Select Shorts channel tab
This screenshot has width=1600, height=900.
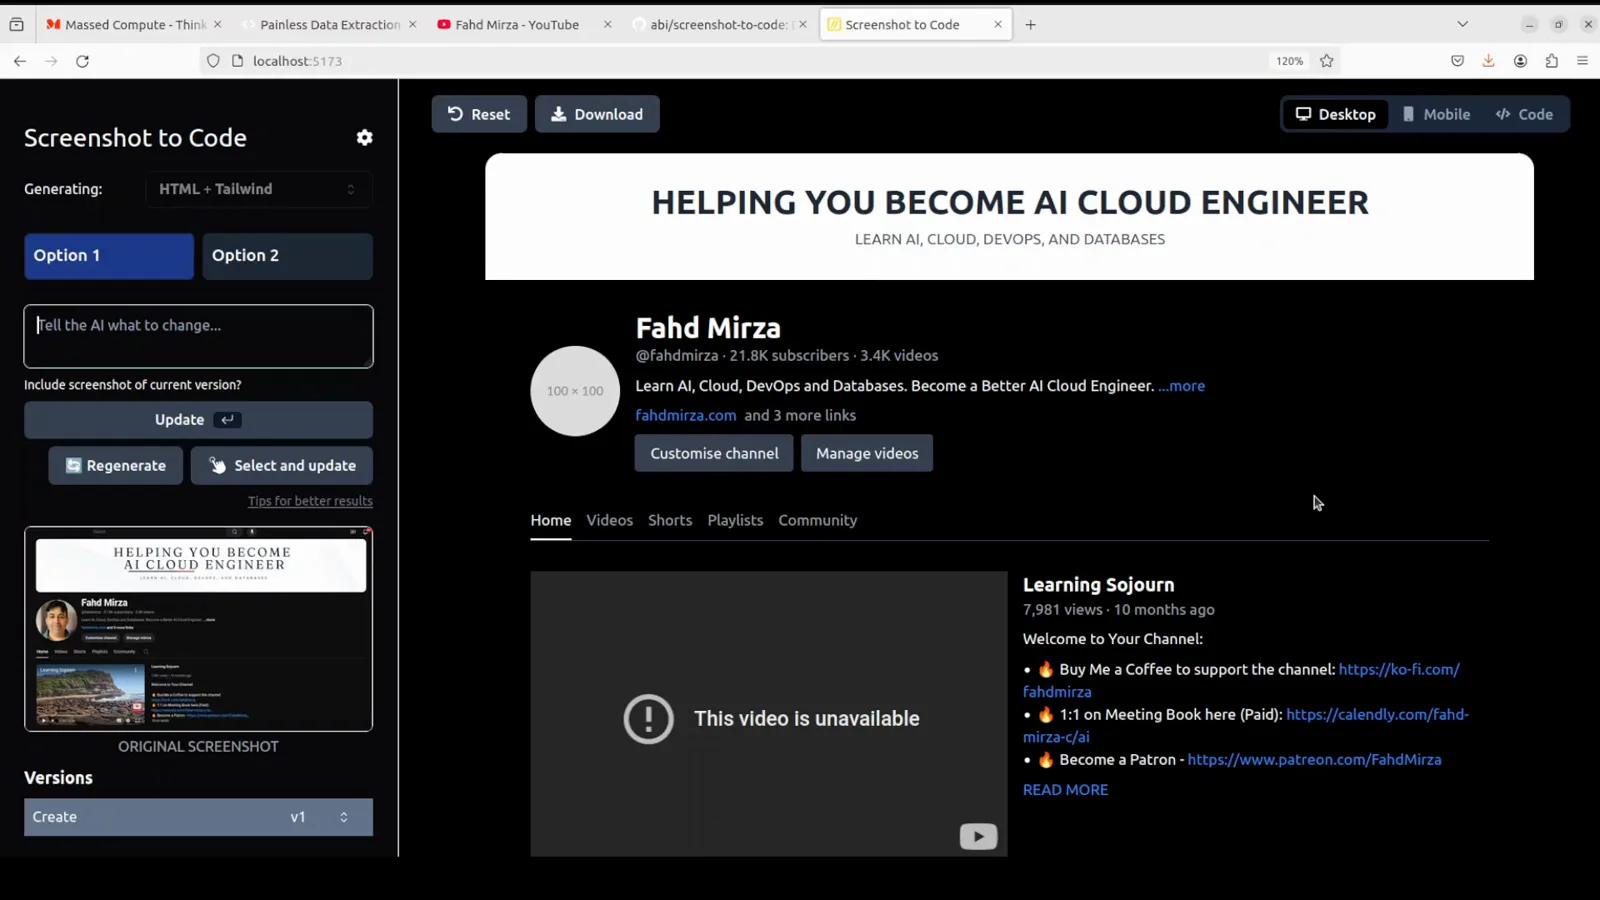pyautogui.click(x=670, y=521)
